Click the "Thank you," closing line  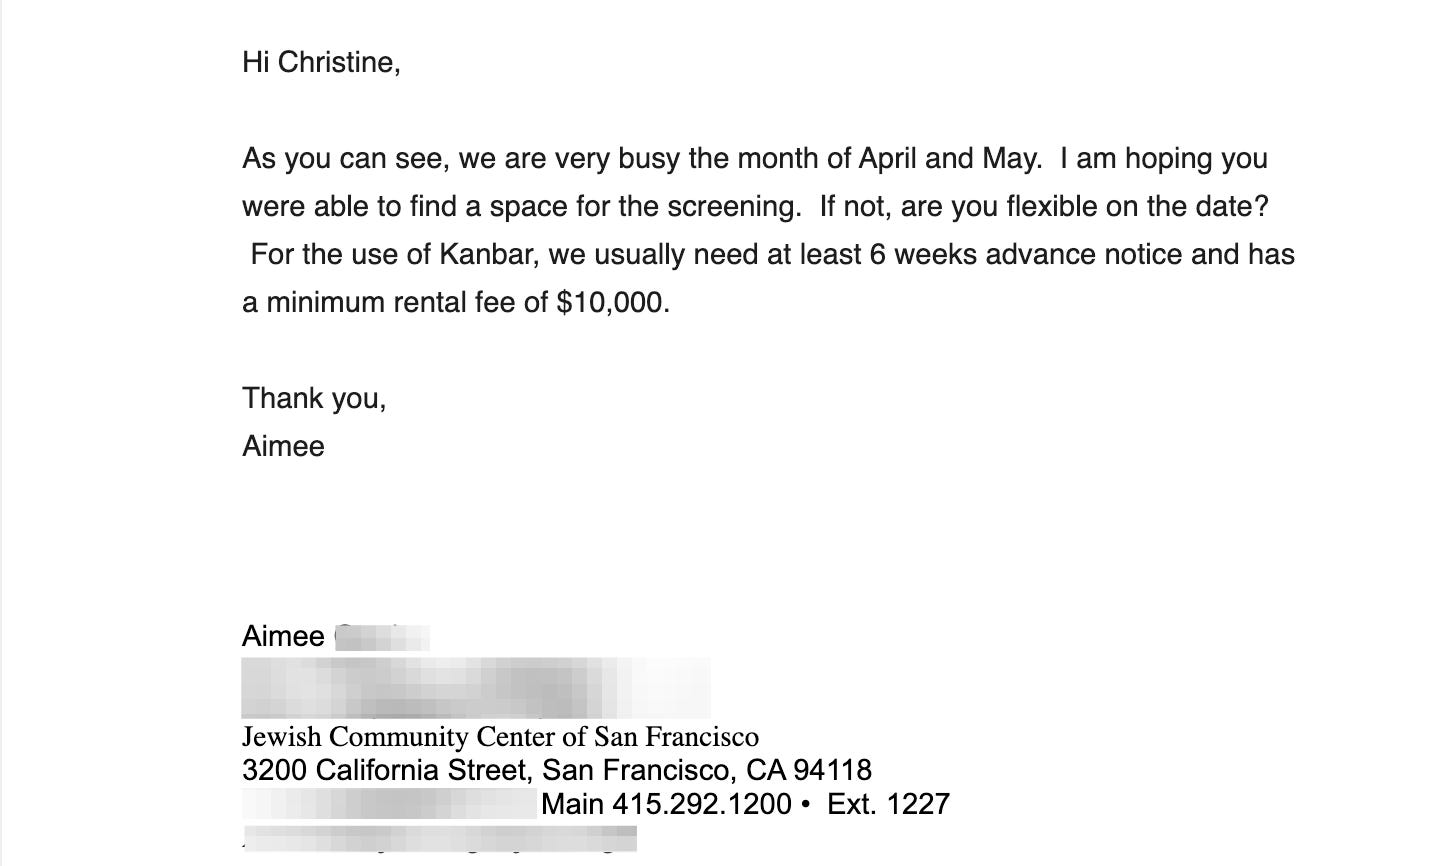[x=314, y=399]
